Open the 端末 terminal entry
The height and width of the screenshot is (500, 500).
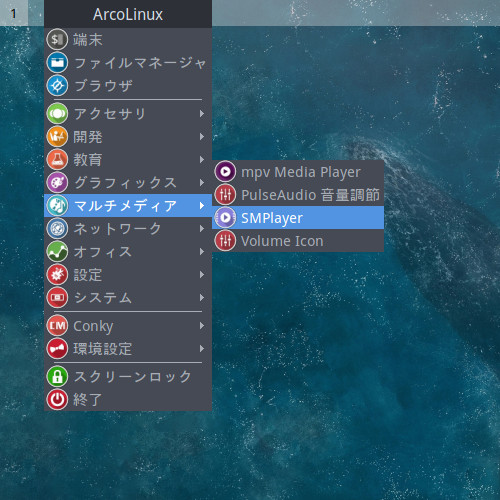tap(128, 39)
